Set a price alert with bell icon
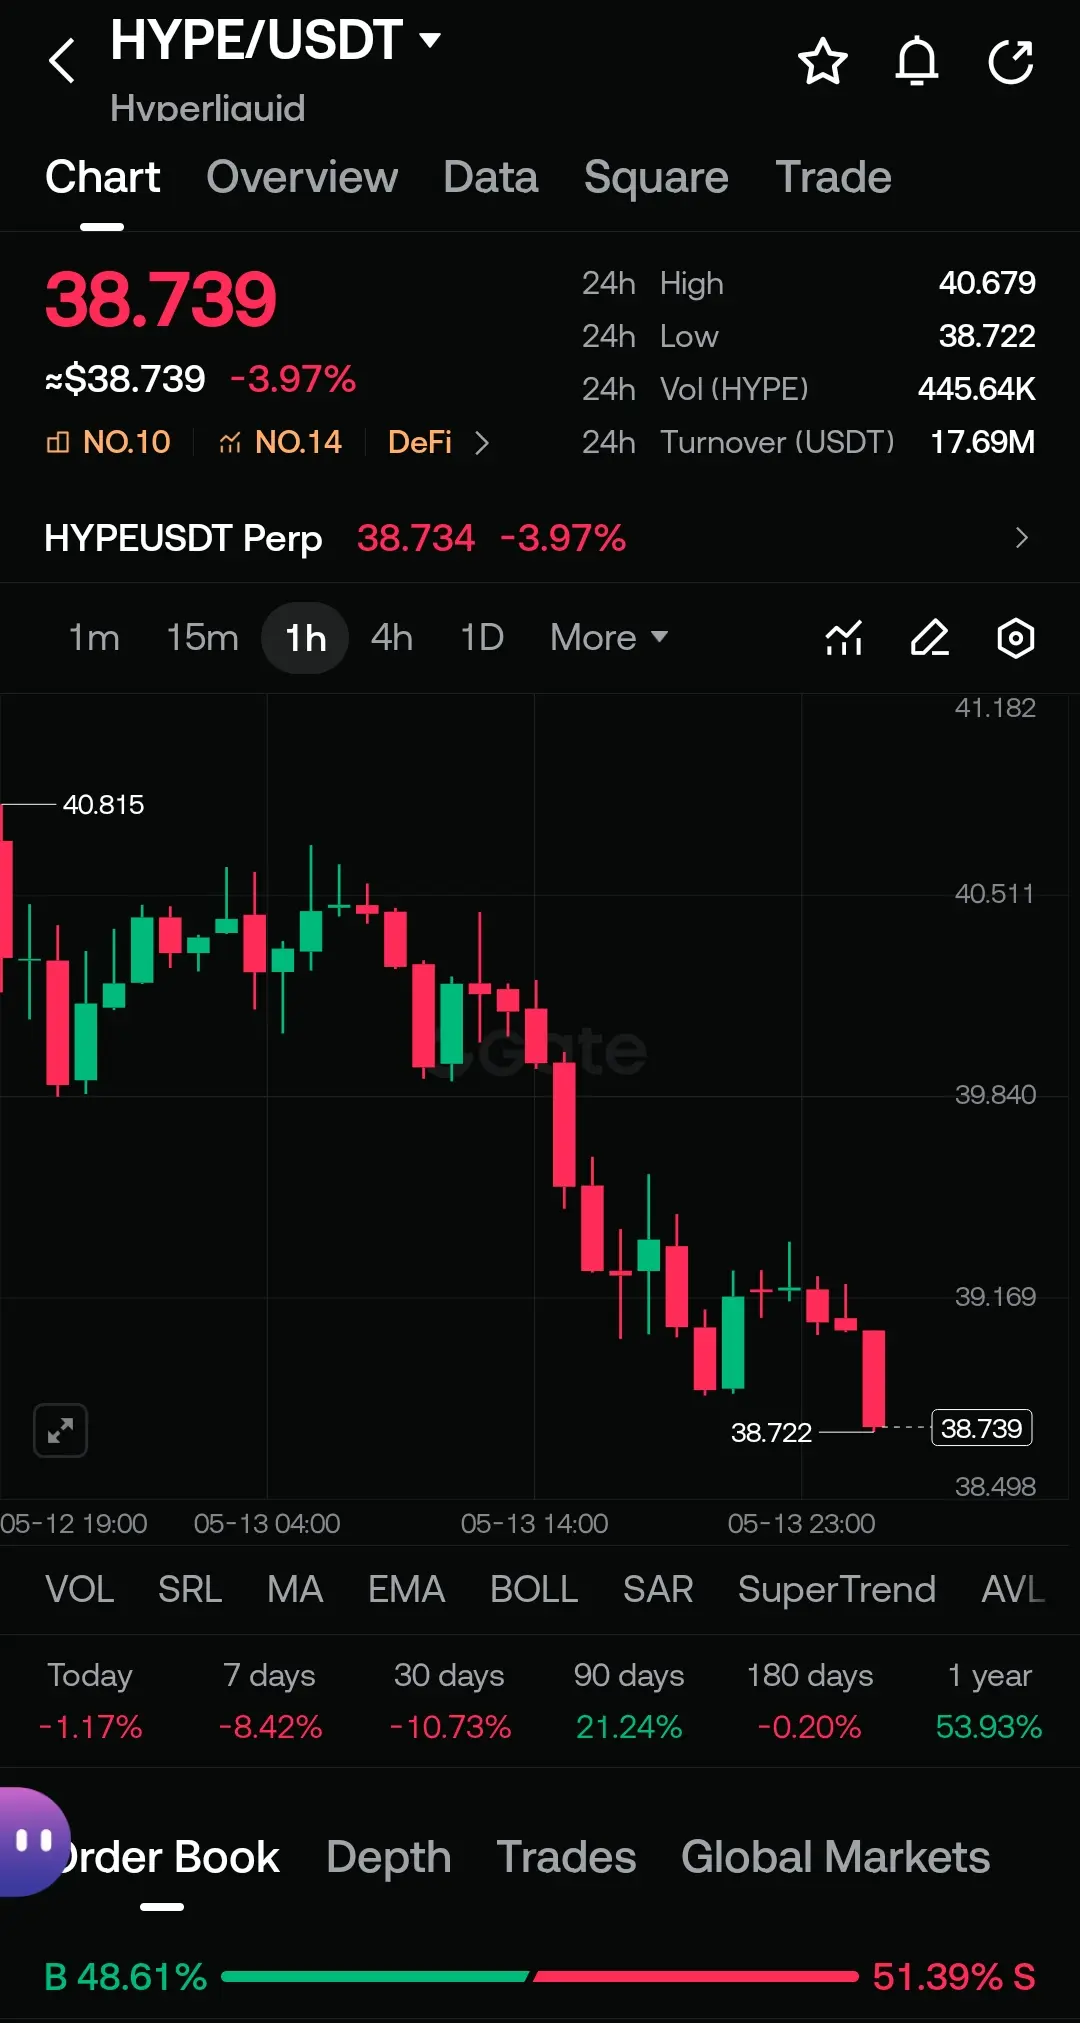This screenshot has width=1080, height=2023. click(916, 62)
